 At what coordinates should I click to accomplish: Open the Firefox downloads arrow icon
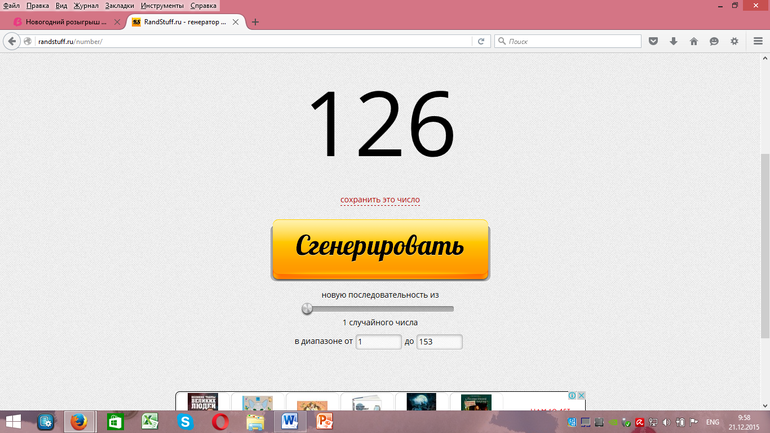pyautogui.click(x=673, y=41)
